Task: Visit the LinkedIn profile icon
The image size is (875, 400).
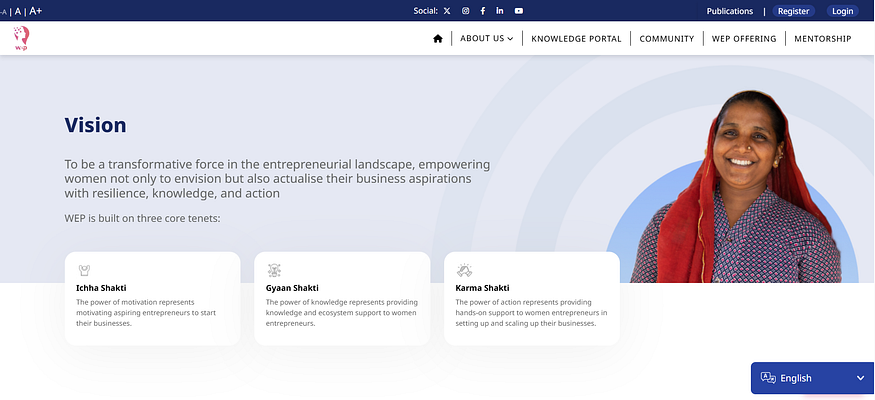Action: click(x=500, y=11)
